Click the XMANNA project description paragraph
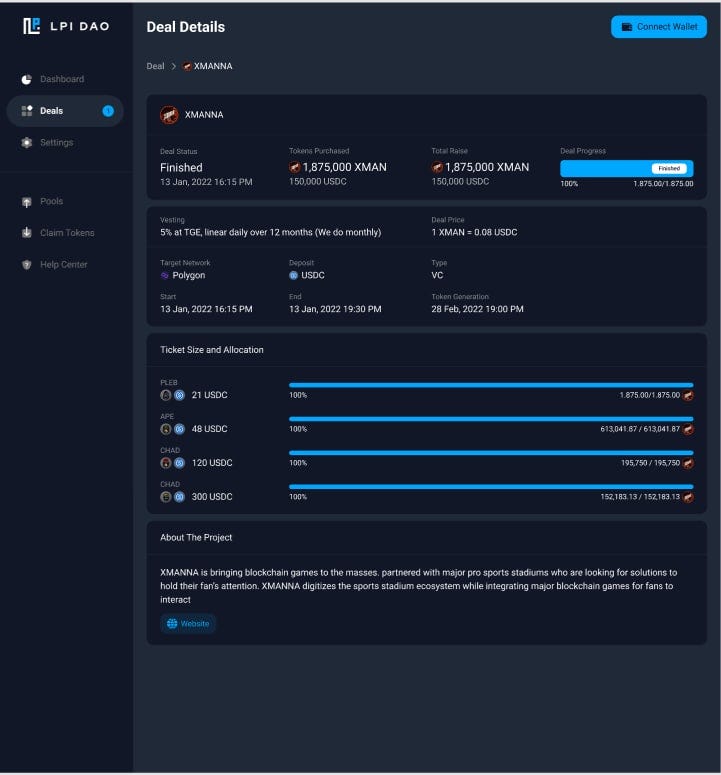The height and width of the screenshot is (775, 721). pos(419,586)
